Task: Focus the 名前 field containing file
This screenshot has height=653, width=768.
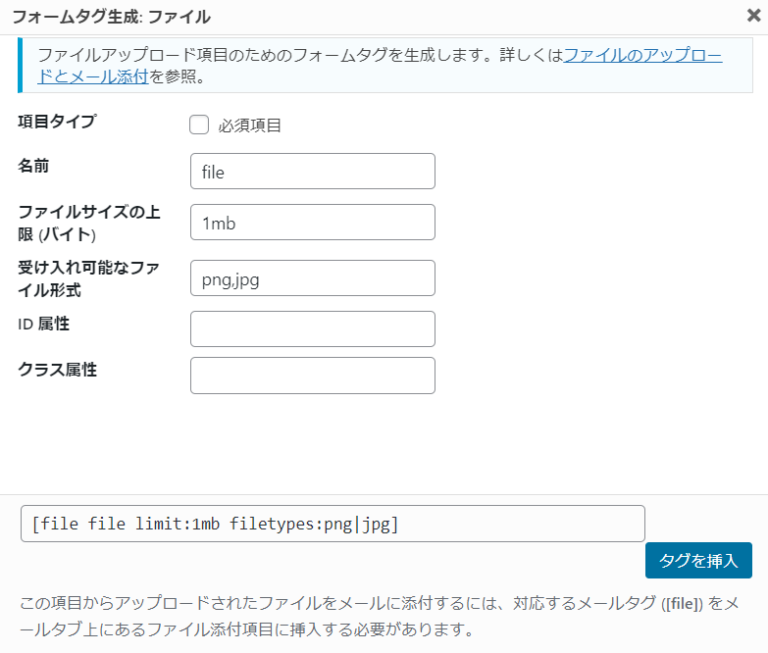Action: coord(312,171)
